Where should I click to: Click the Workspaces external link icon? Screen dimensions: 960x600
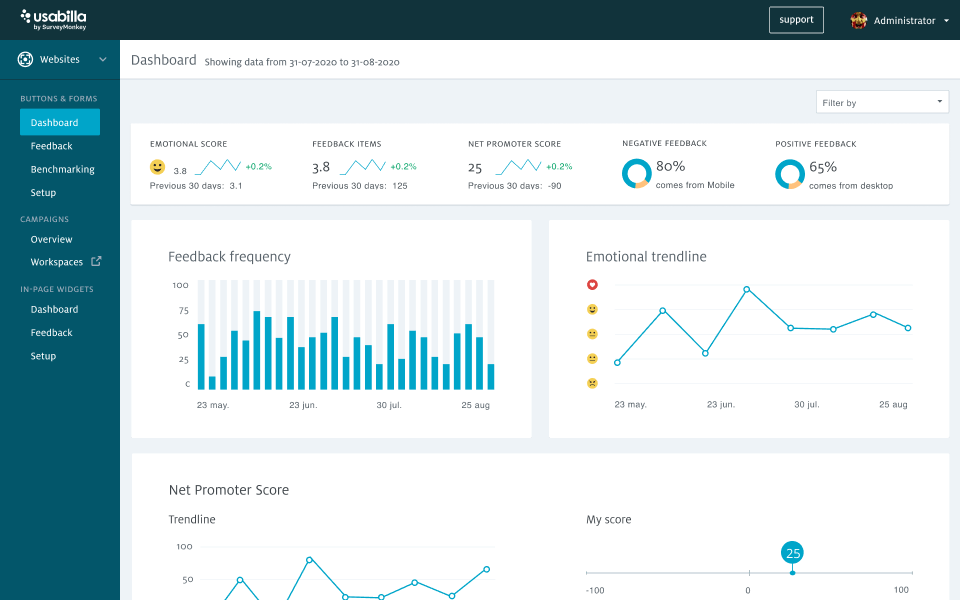(96, 261)
